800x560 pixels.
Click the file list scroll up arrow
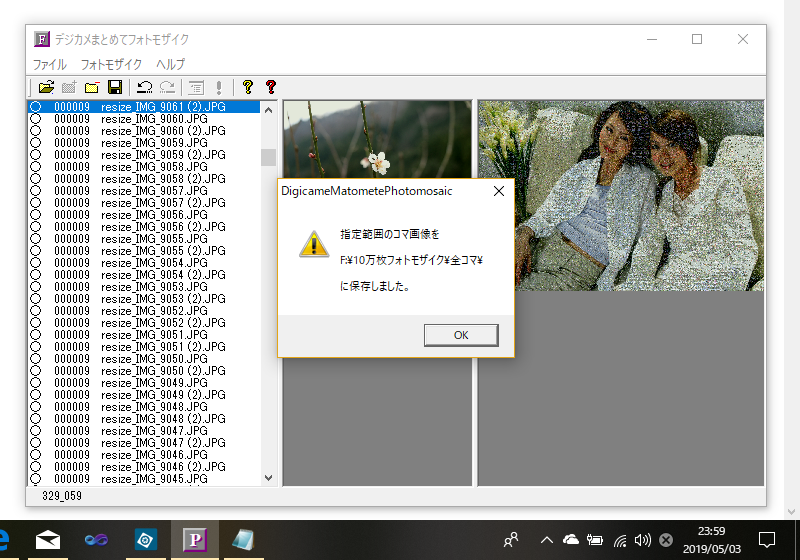[x=268, y=110]
